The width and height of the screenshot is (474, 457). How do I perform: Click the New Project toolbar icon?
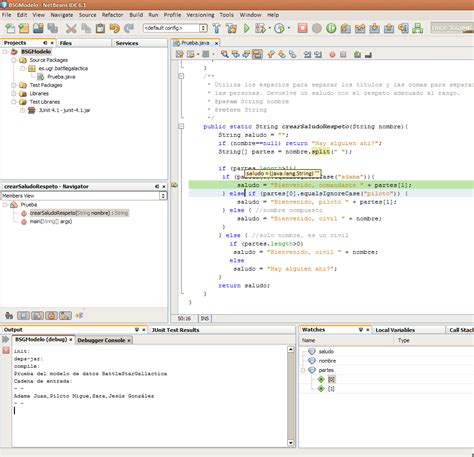[x=24, y=28]
